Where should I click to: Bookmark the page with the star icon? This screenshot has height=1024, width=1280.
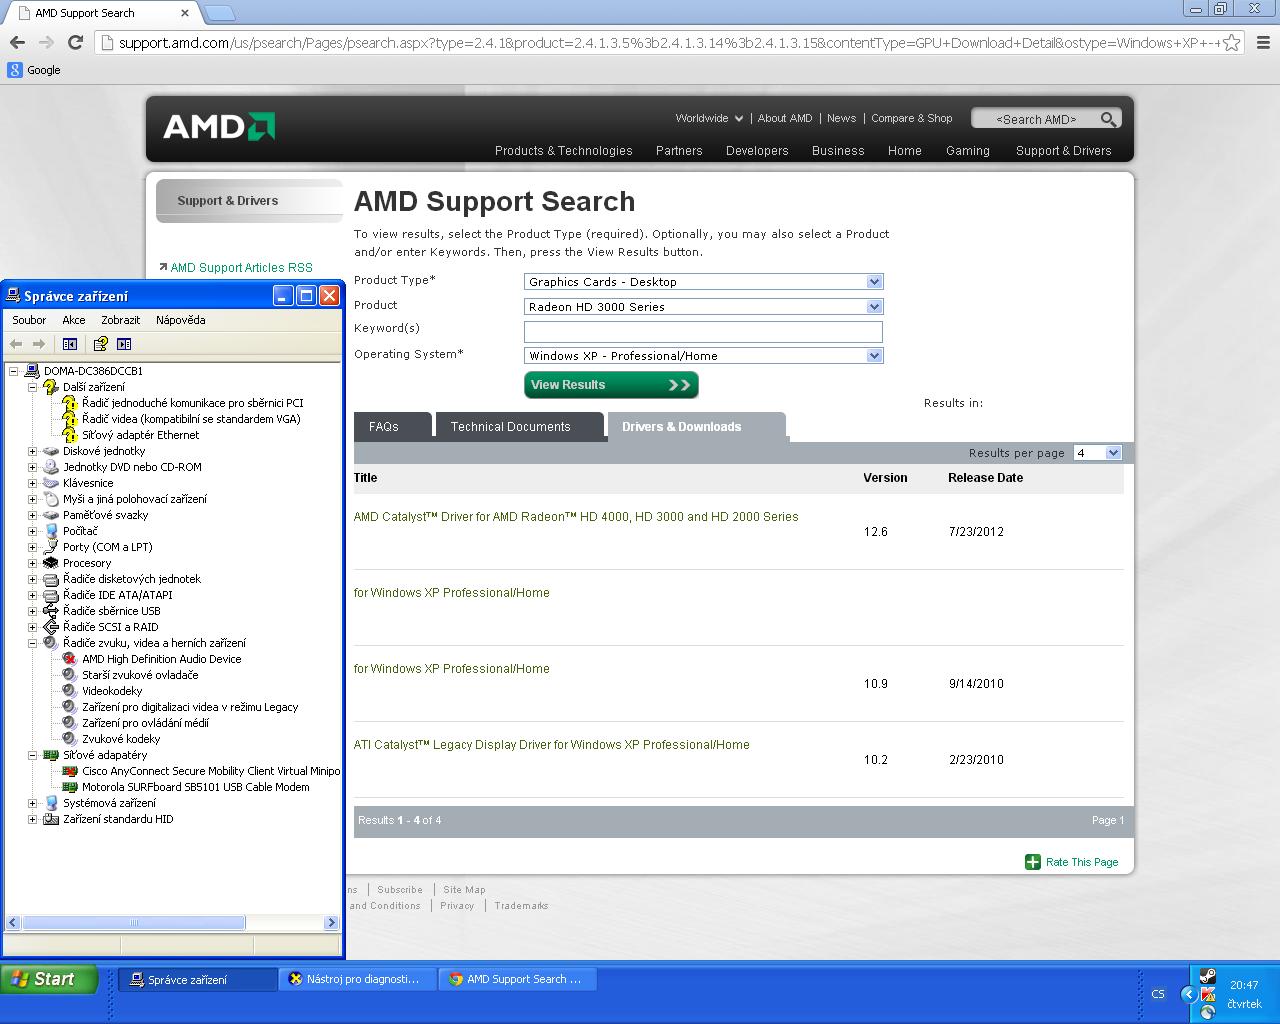(1232, 42)
